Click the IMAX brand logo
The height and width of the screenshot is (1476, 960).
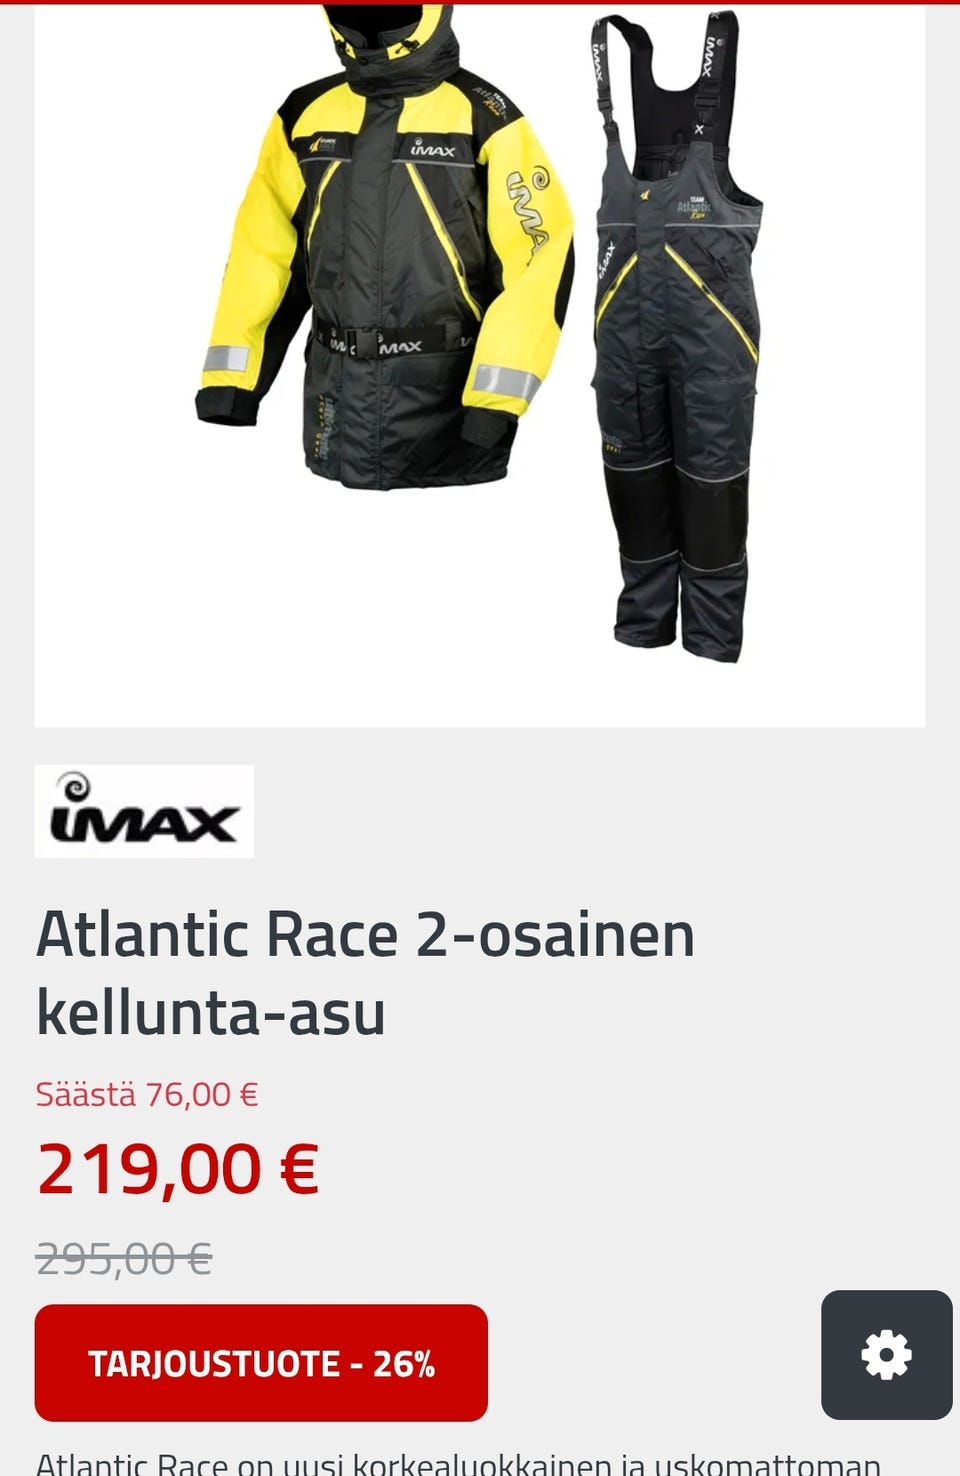pos(144,811)
